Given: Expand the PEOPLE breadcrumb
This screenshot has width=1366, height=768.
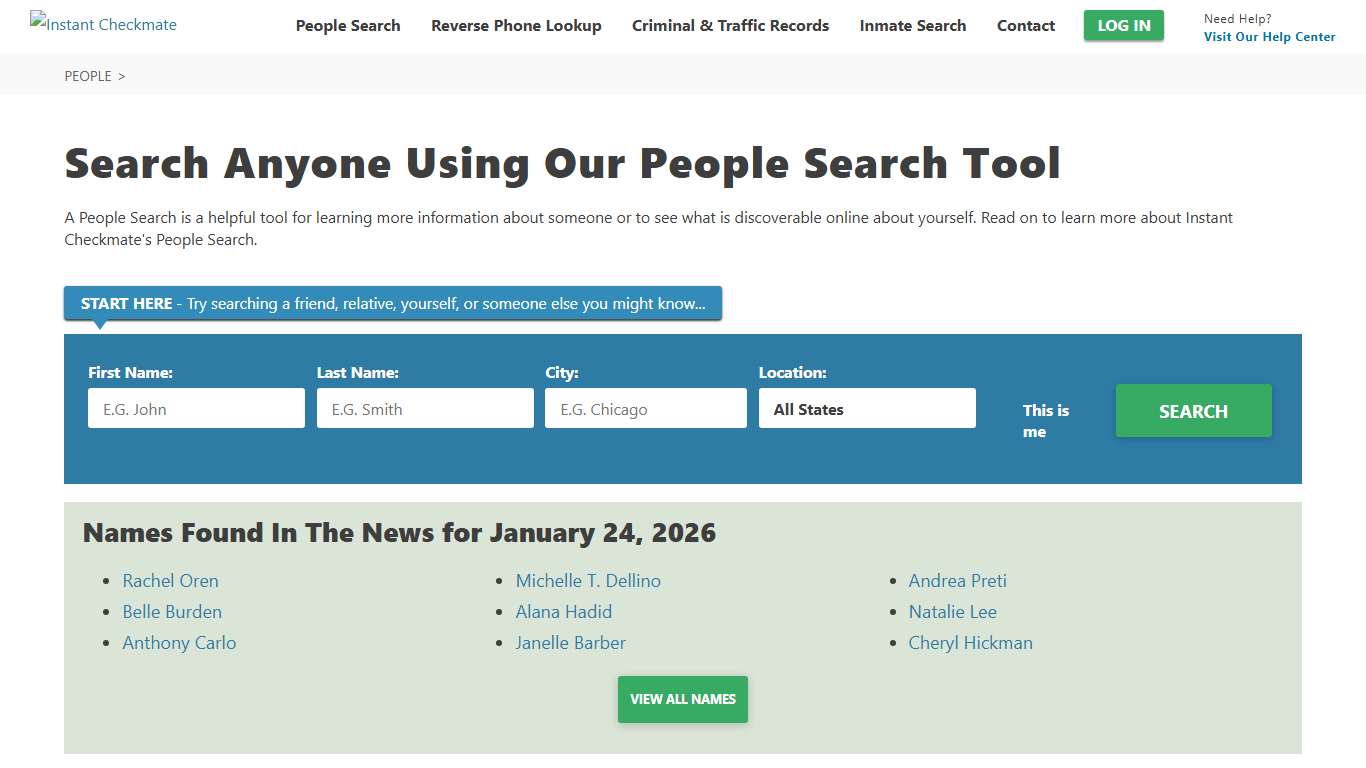Looking at the screenshot, I should click(88, 75).
